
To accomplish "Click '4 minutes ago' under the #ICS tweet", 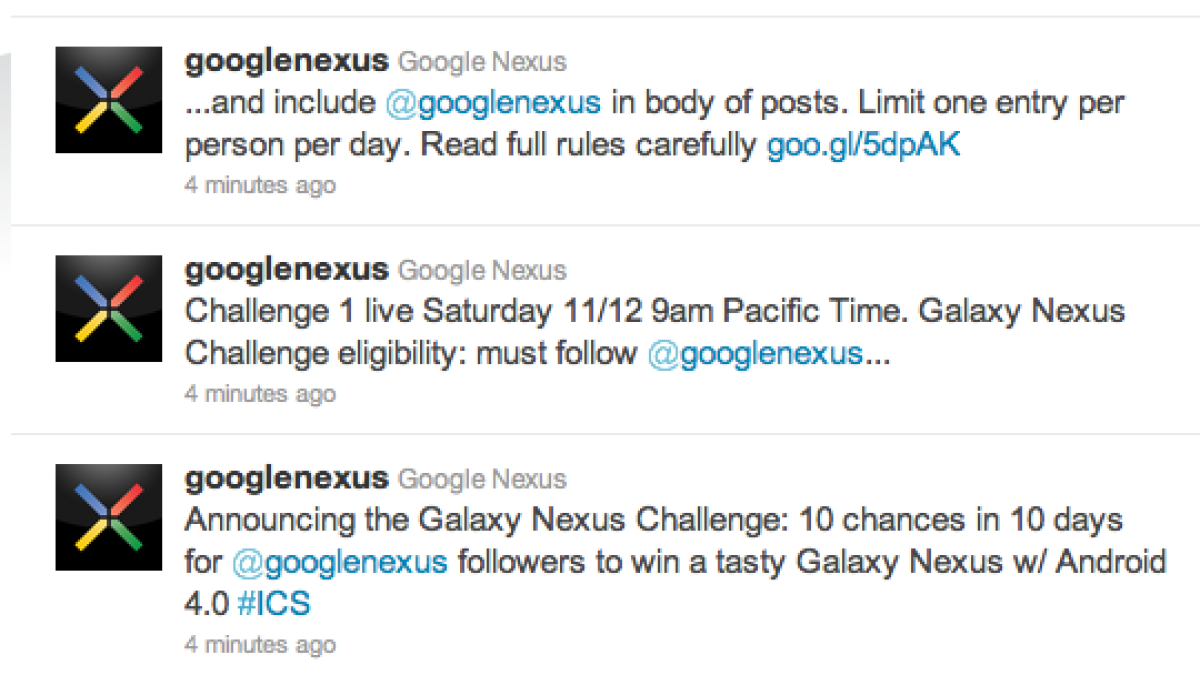I will pos(260,644).
